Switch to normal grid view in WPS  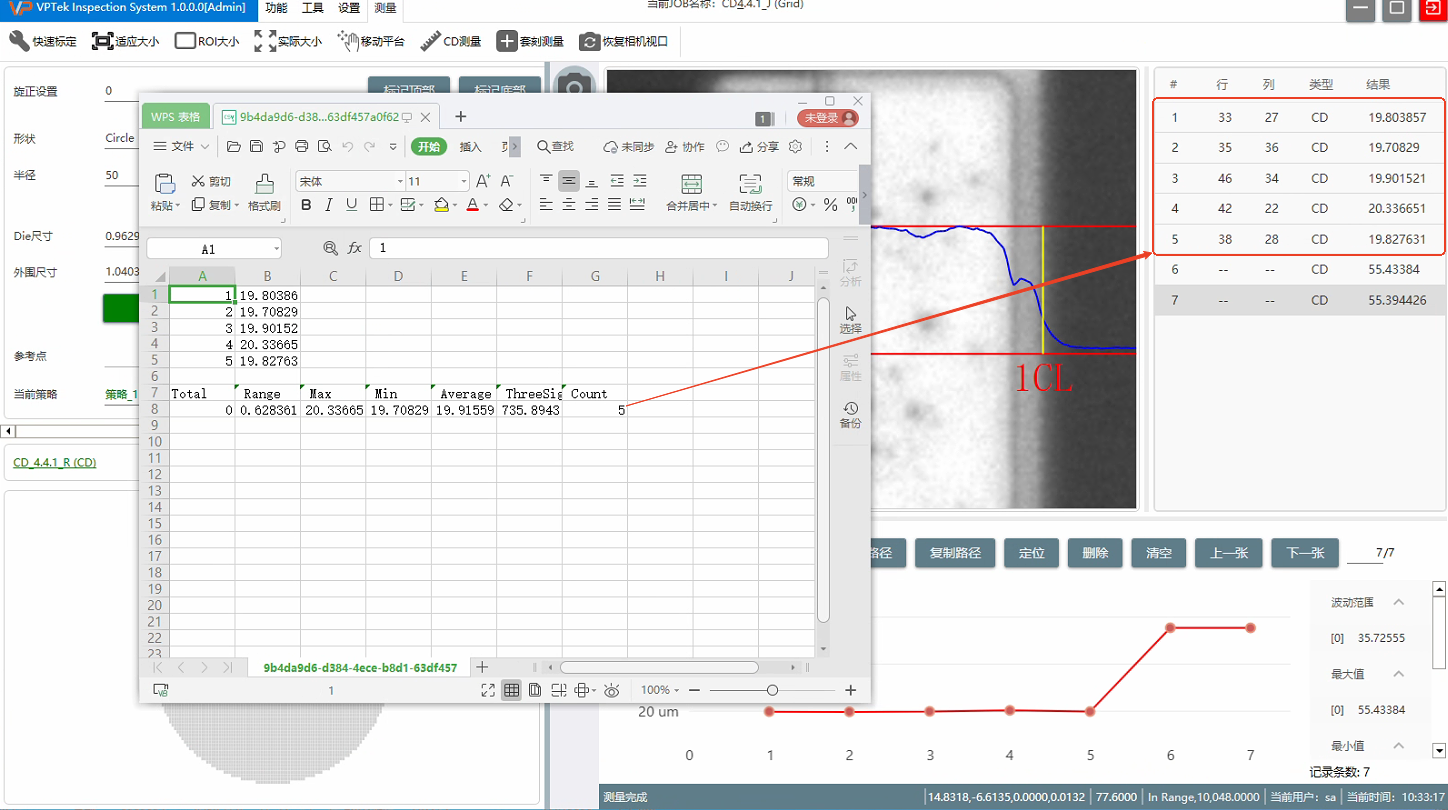pos(511,690)
